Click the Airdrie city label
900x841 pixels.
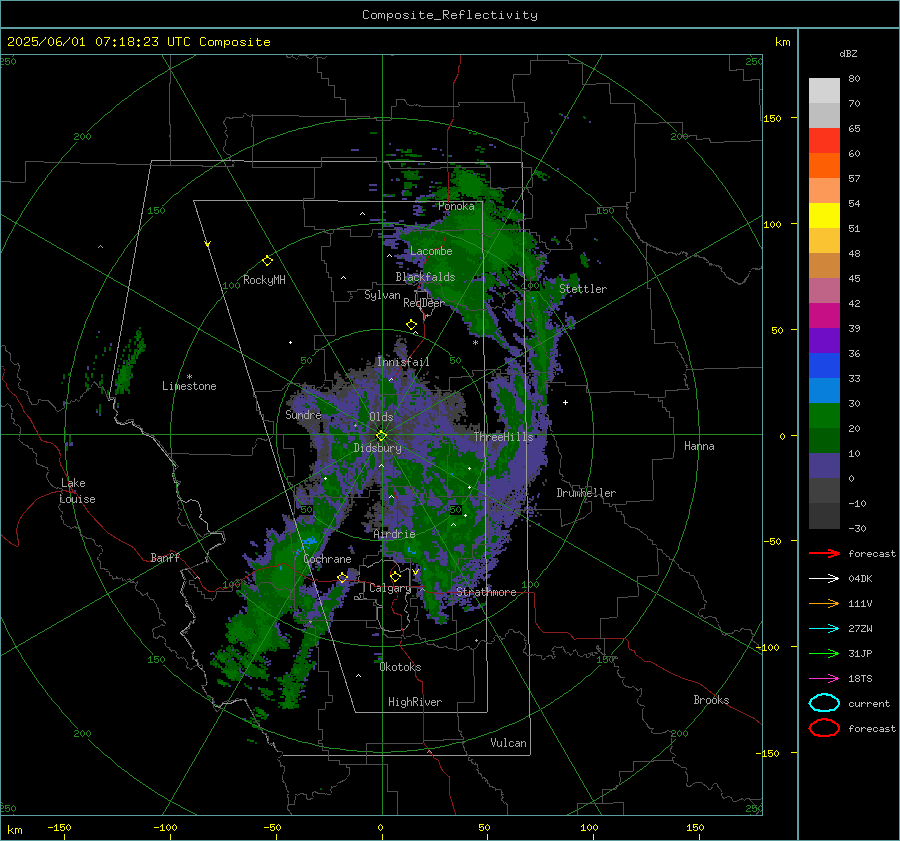point(394,534)
